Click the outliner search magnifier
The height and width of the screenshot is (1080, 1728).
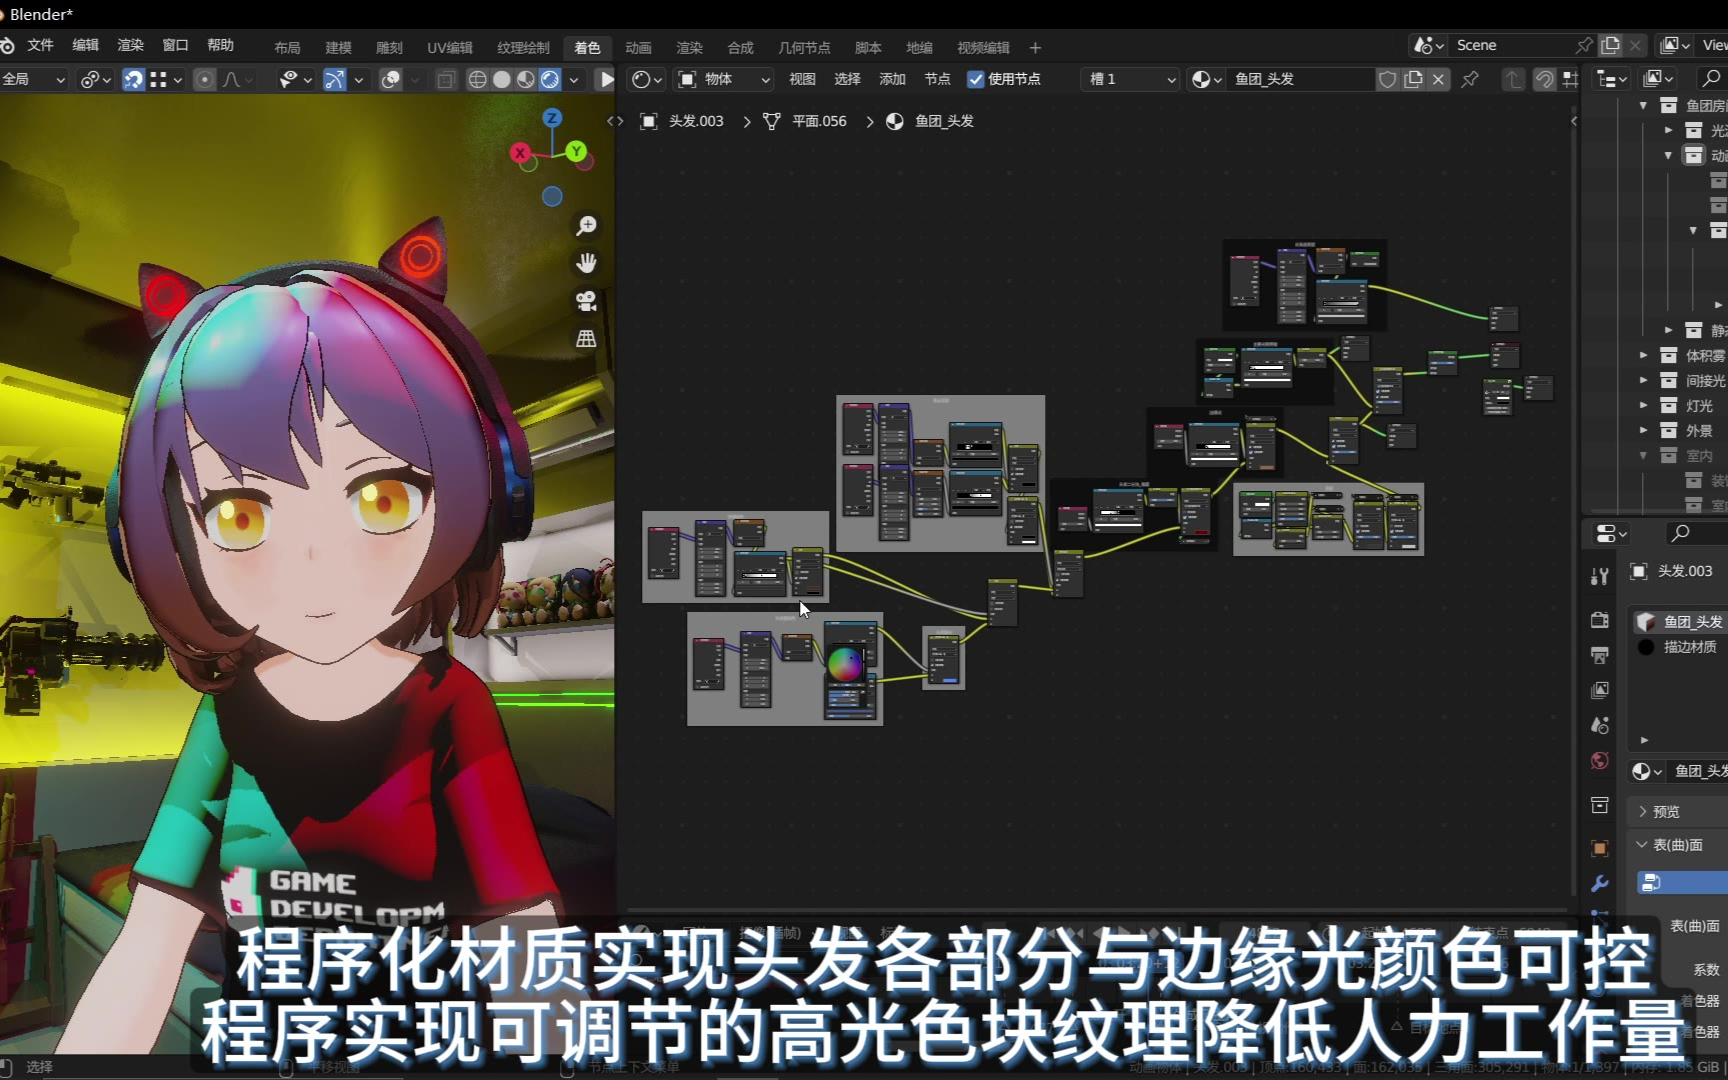1711,79
